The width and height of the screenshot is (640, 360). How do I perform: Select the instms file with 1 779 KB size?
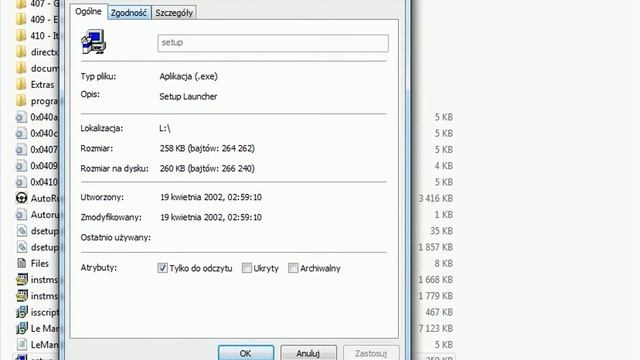pyautogui.click(x=22, y=296)
